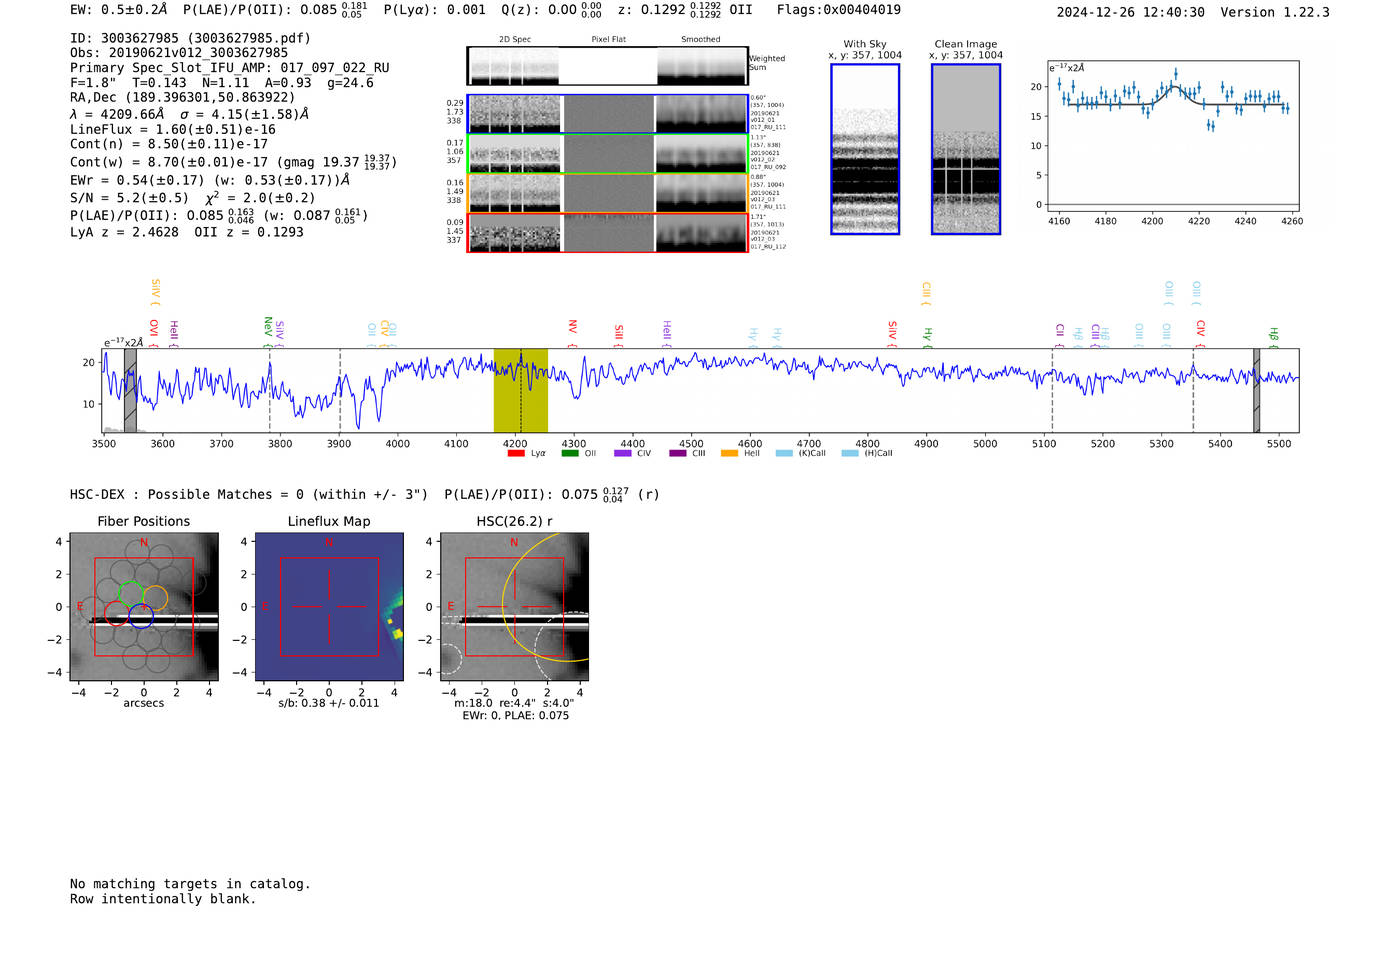Click the red SiII line marker label
The image size is (1400, 953).
(619, 335)
